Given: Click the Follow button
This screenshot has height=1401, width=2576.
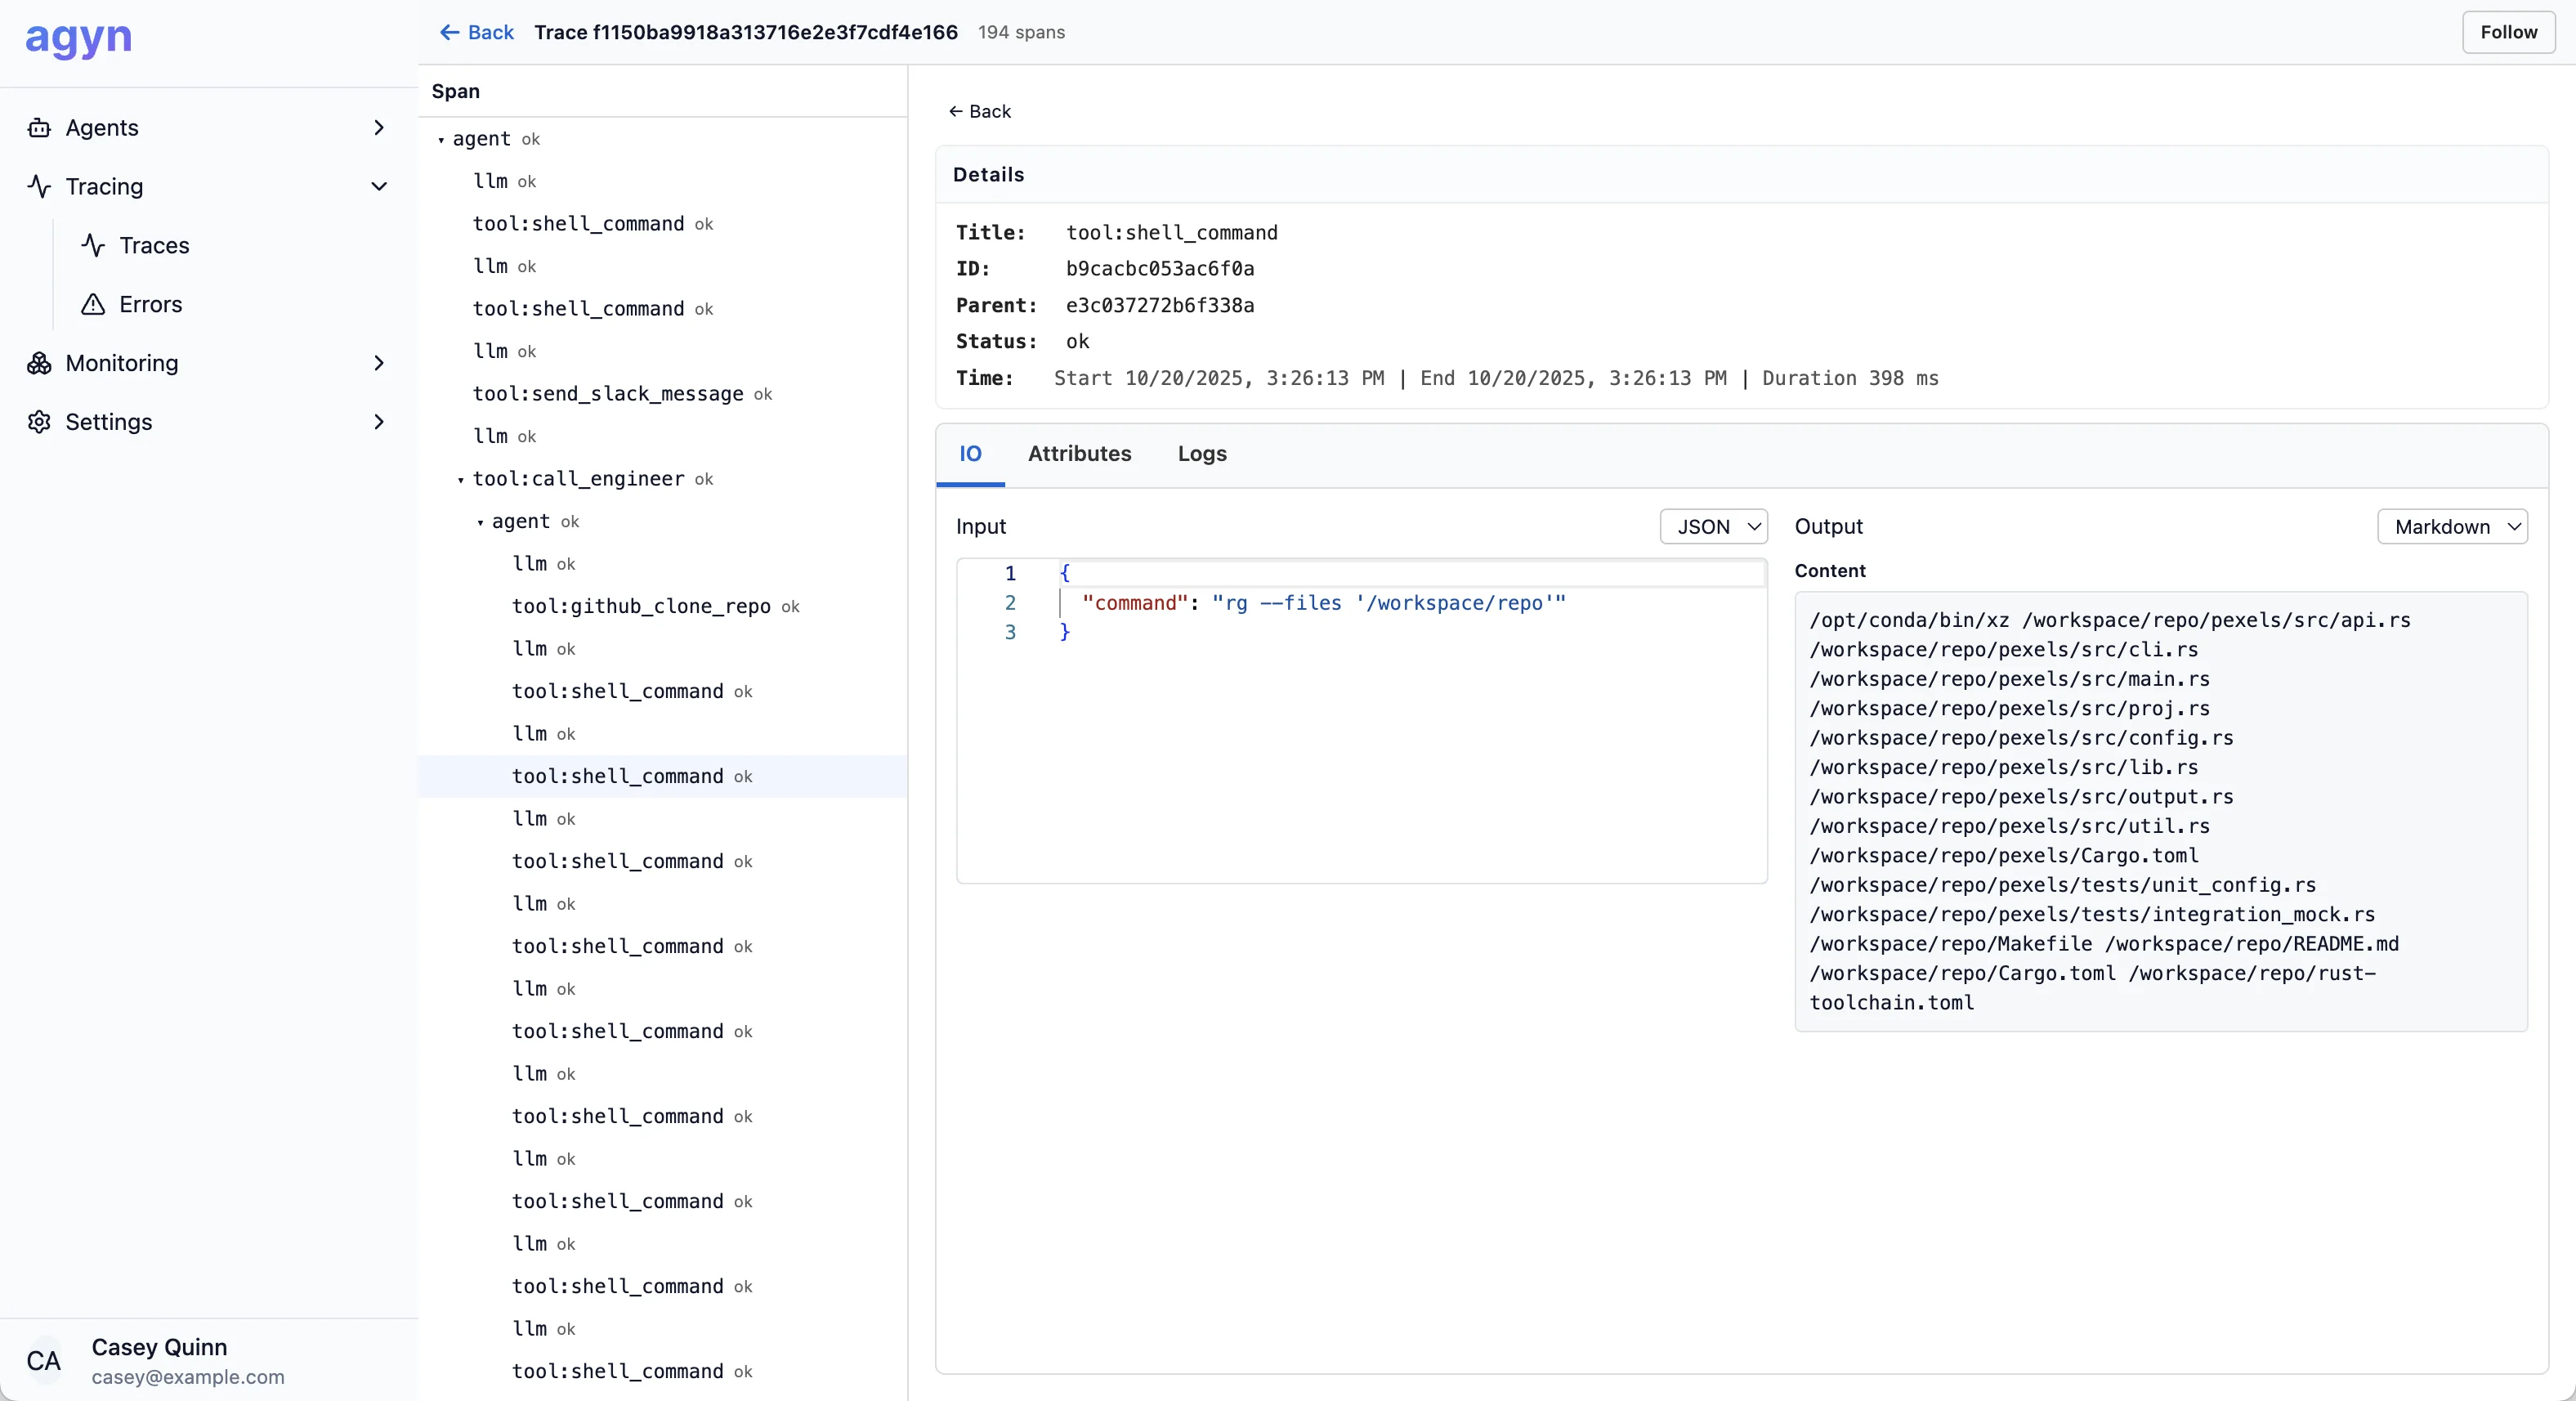Looking at the screenshot, I should pyautogui.click(x=2507, y=32).
